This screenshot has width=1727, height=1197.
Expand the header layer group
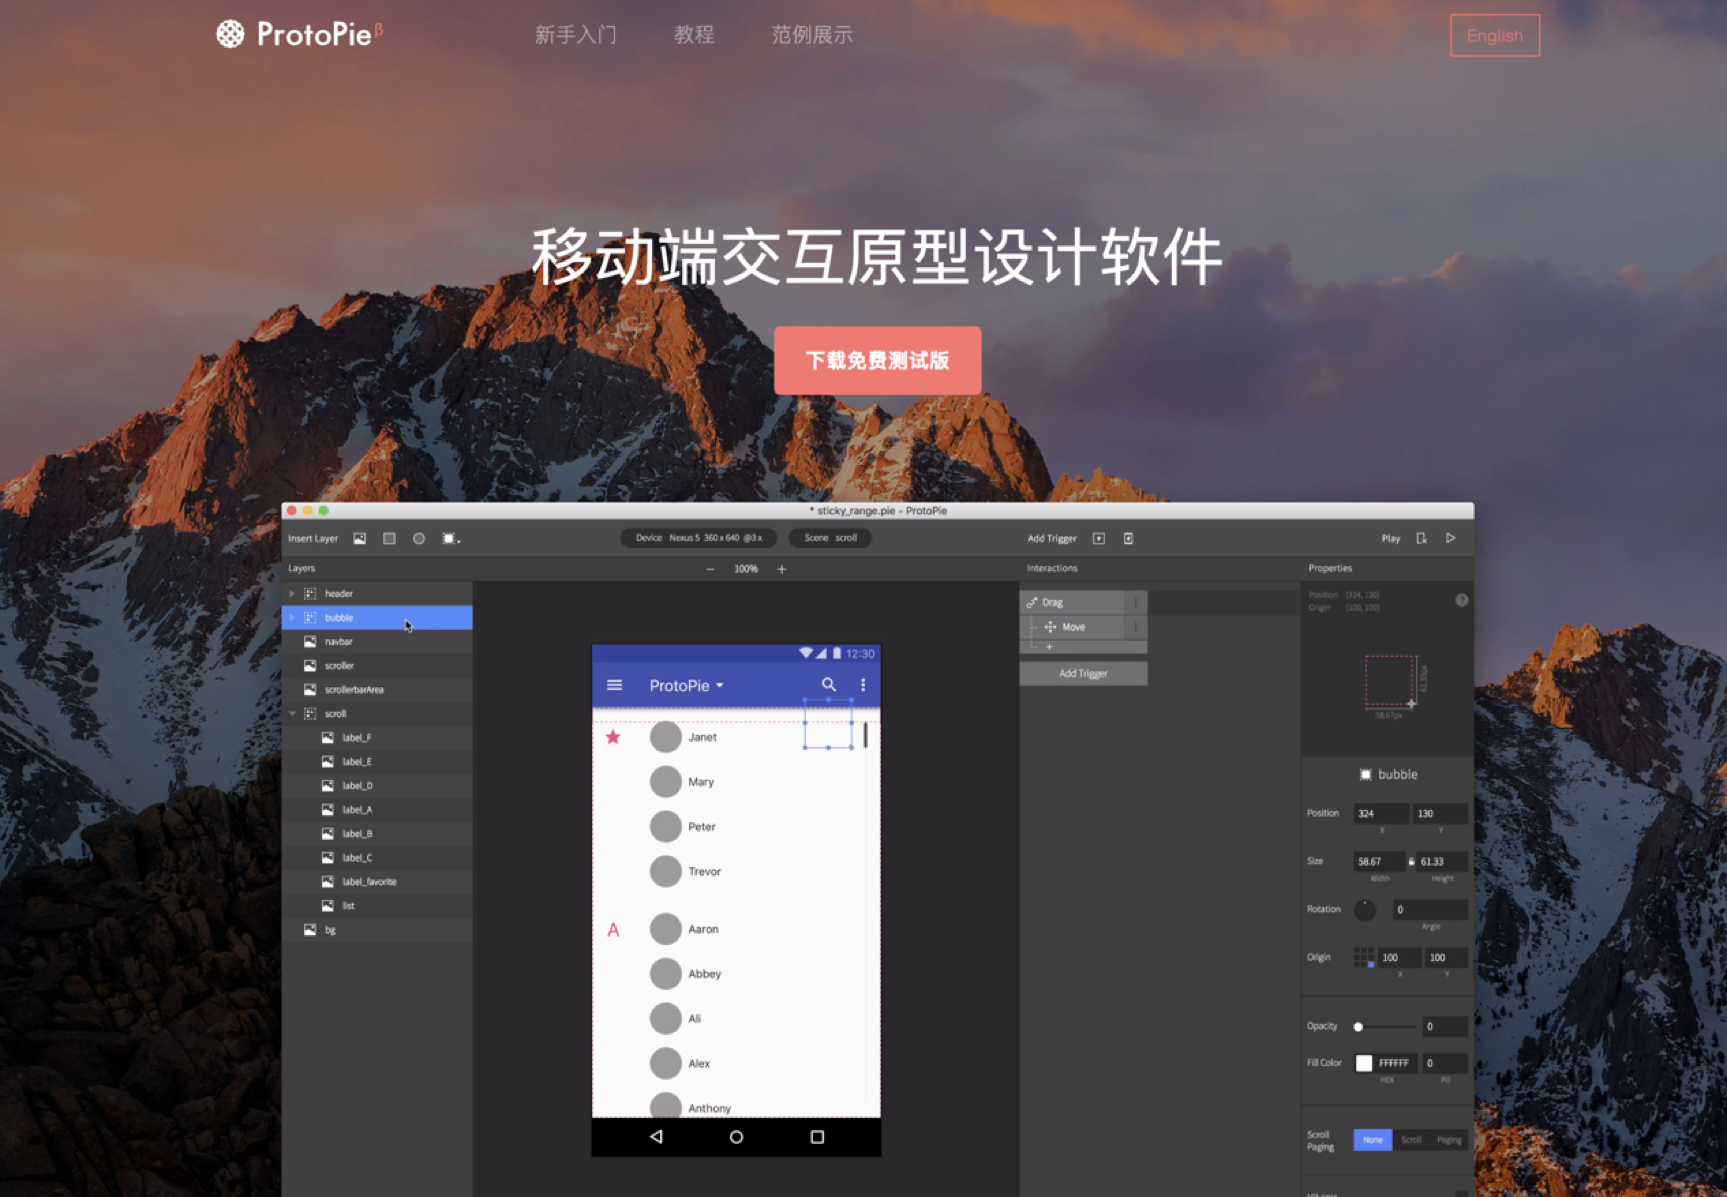click(292, 594)
